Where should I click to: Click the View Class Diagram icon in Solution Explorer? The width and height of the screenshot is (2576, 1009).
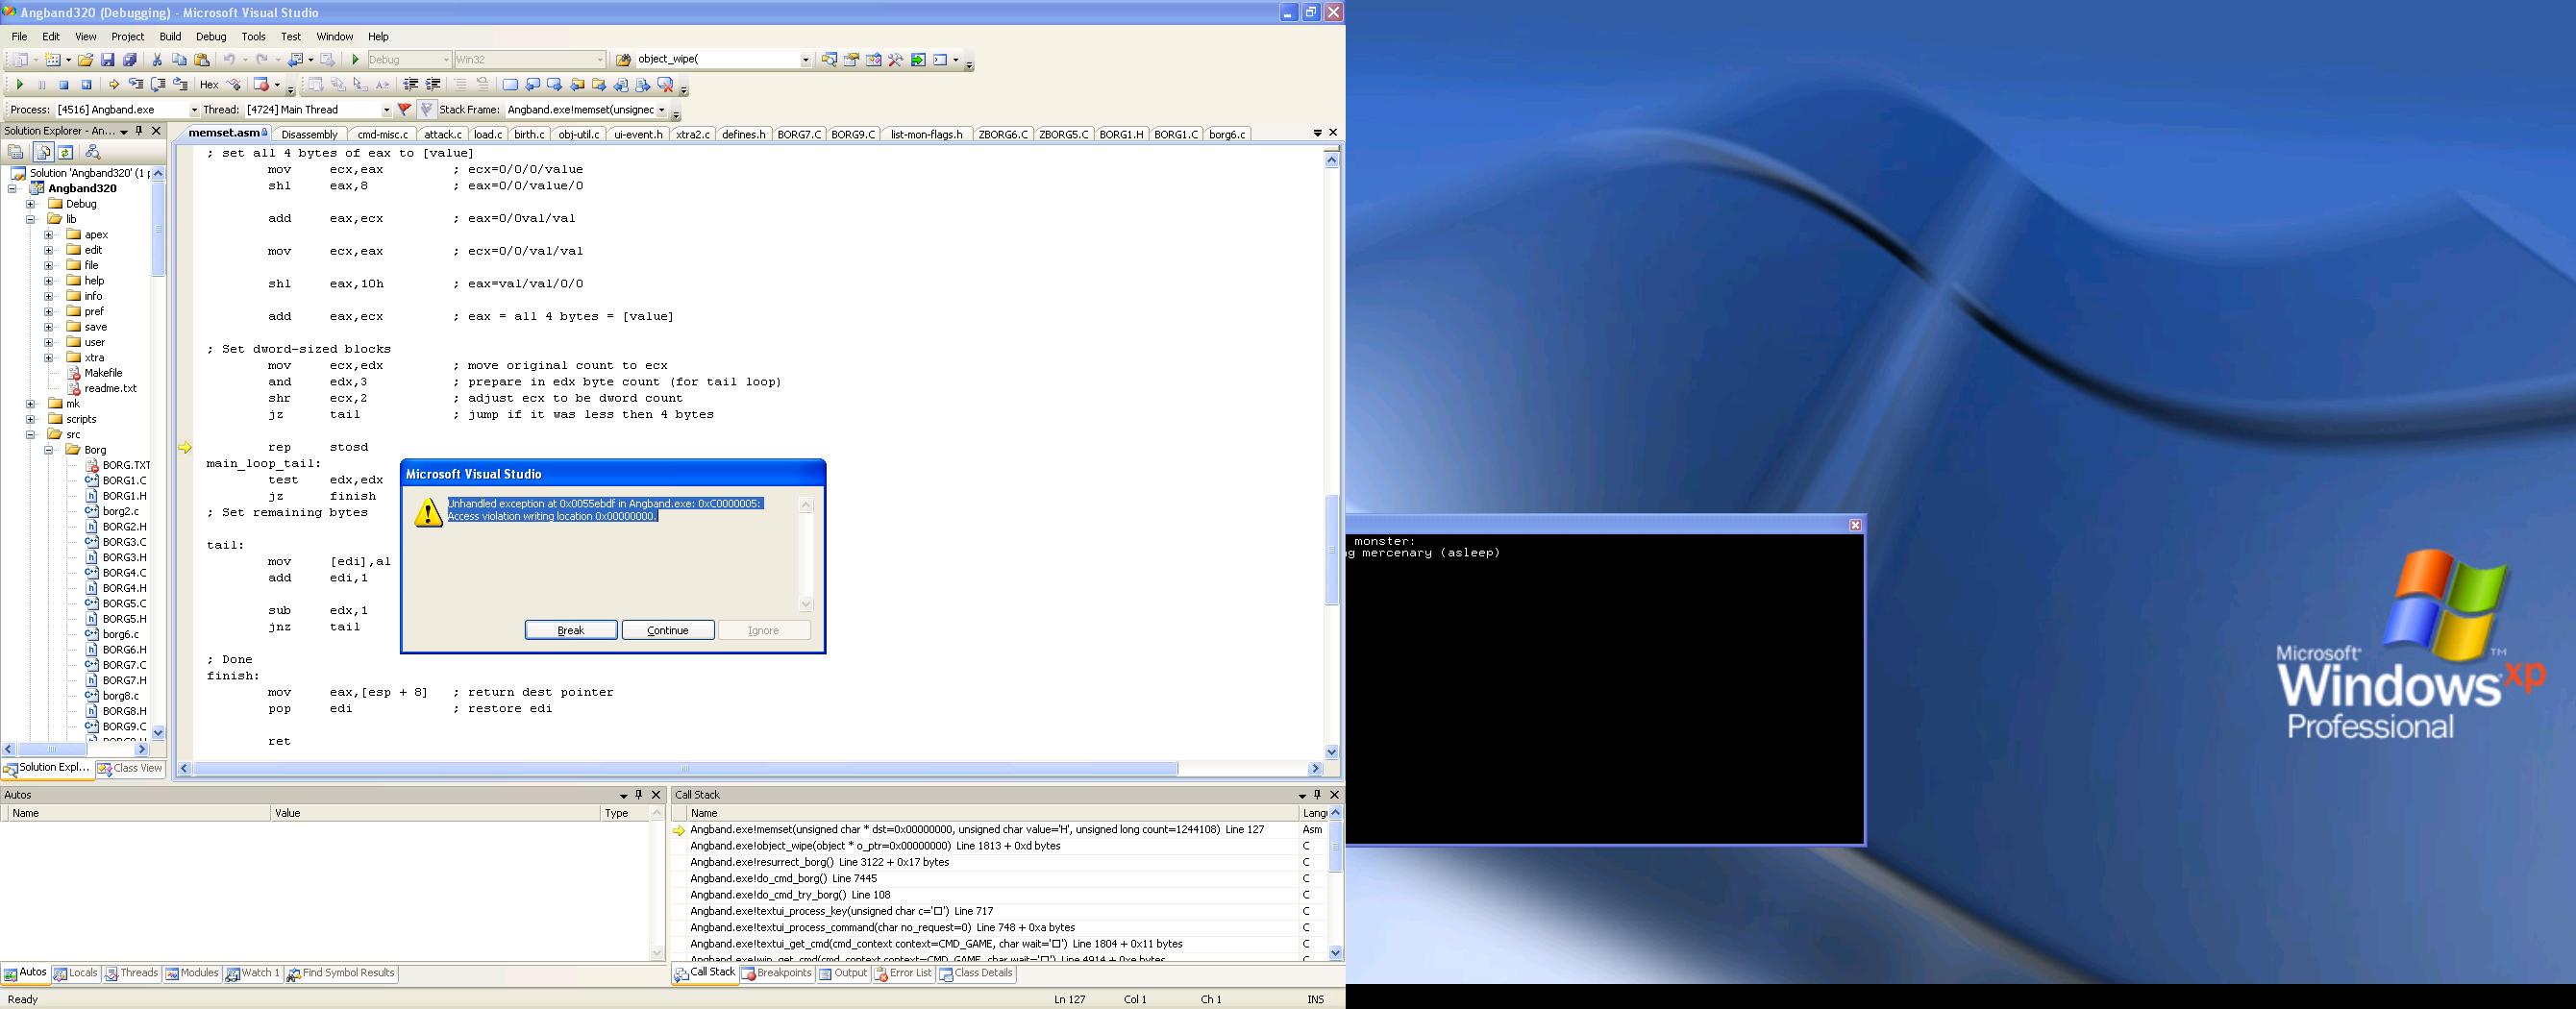tap(93, 152)
